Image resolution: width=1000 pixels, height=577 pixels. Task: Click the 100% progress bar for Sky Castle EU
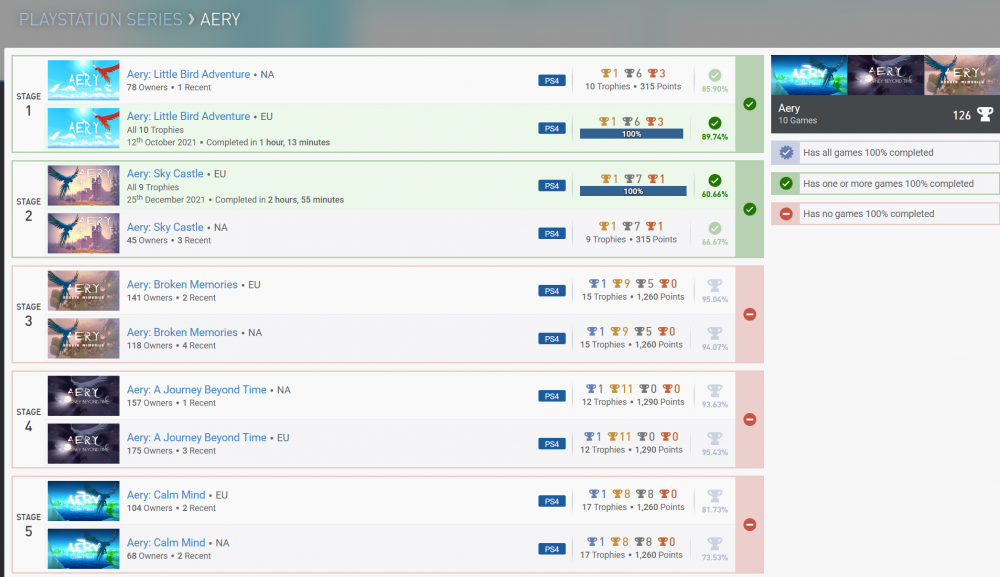point(633,191)
